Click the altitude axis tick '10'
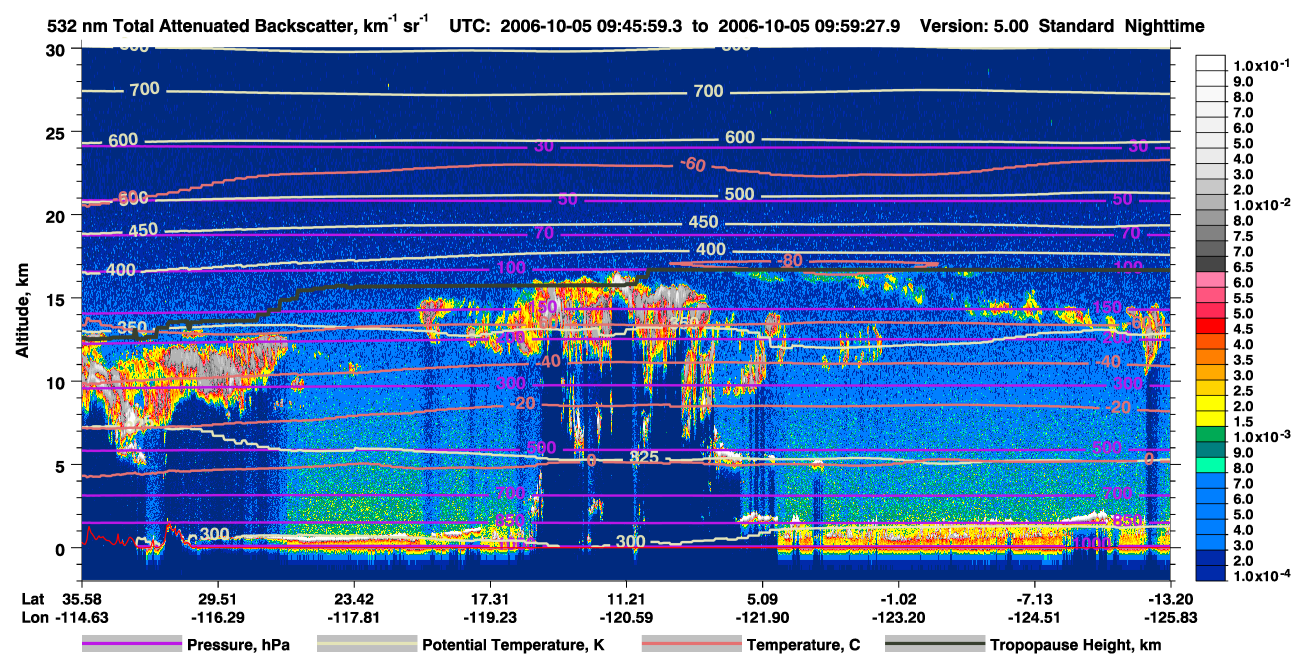 [x=56, y=382]
